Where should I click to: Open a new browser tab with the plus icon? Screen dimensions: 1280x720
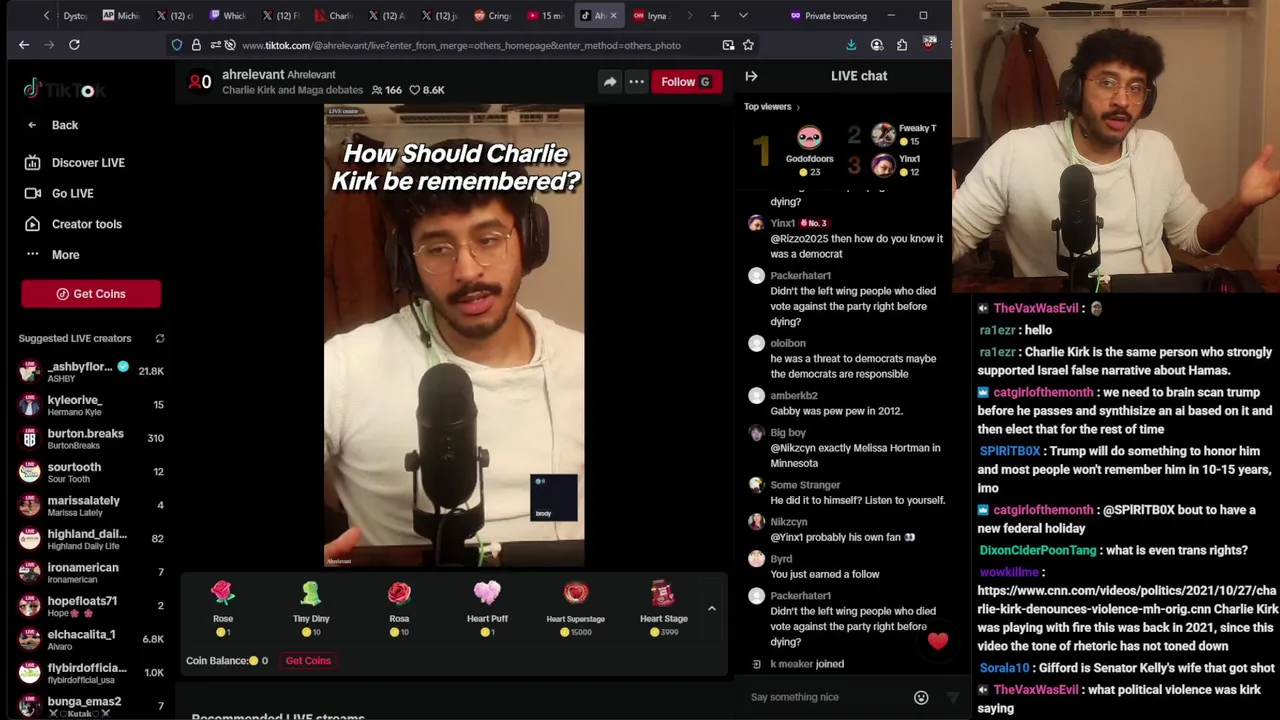coord(715,16)
